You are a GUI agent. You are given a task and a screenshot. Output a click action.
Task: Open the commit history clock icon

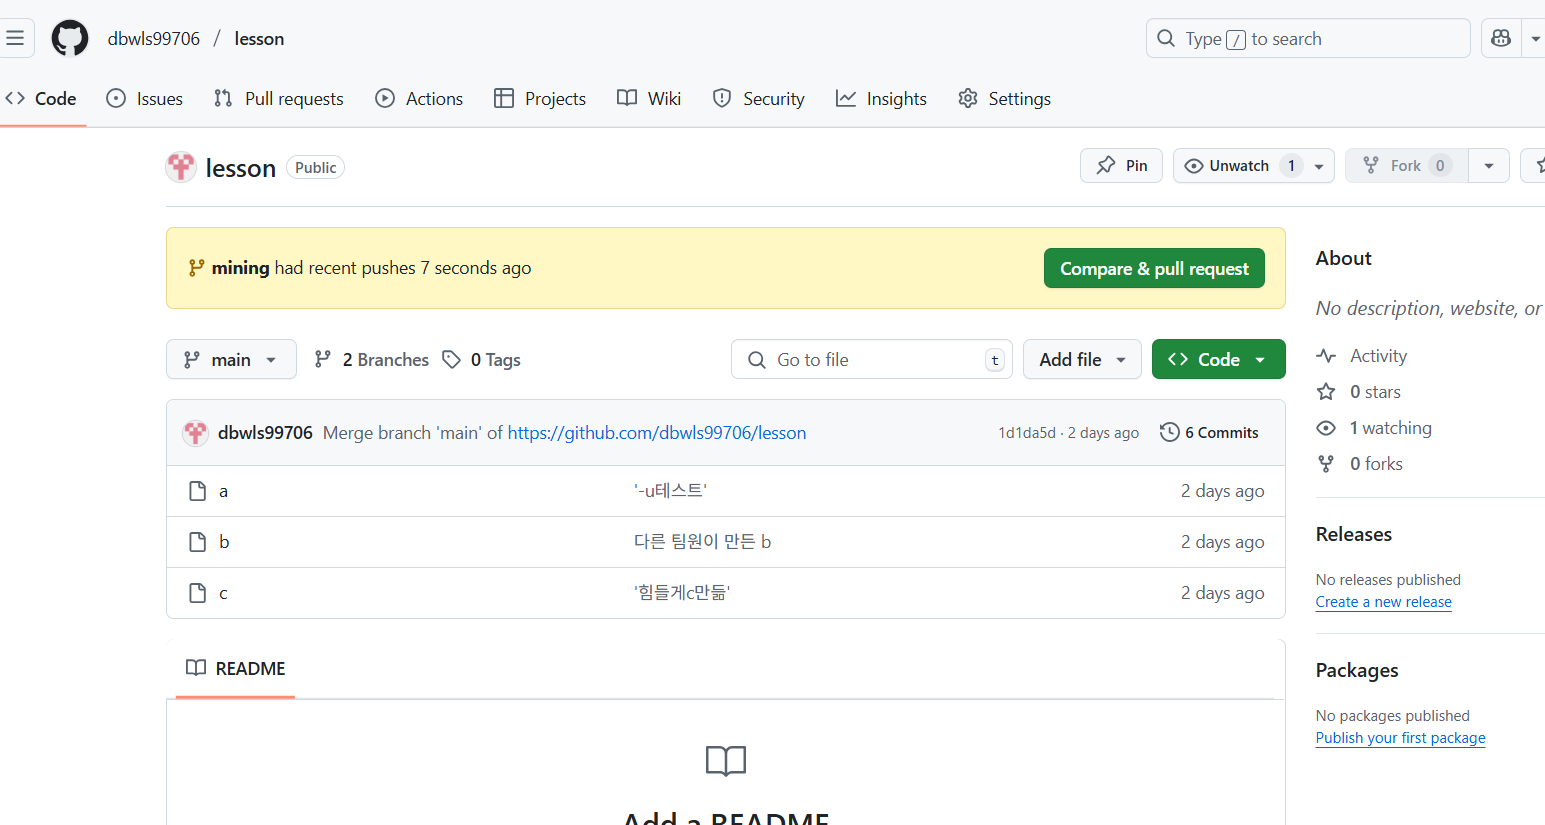pyautogui.click(x=1169, y=432)
